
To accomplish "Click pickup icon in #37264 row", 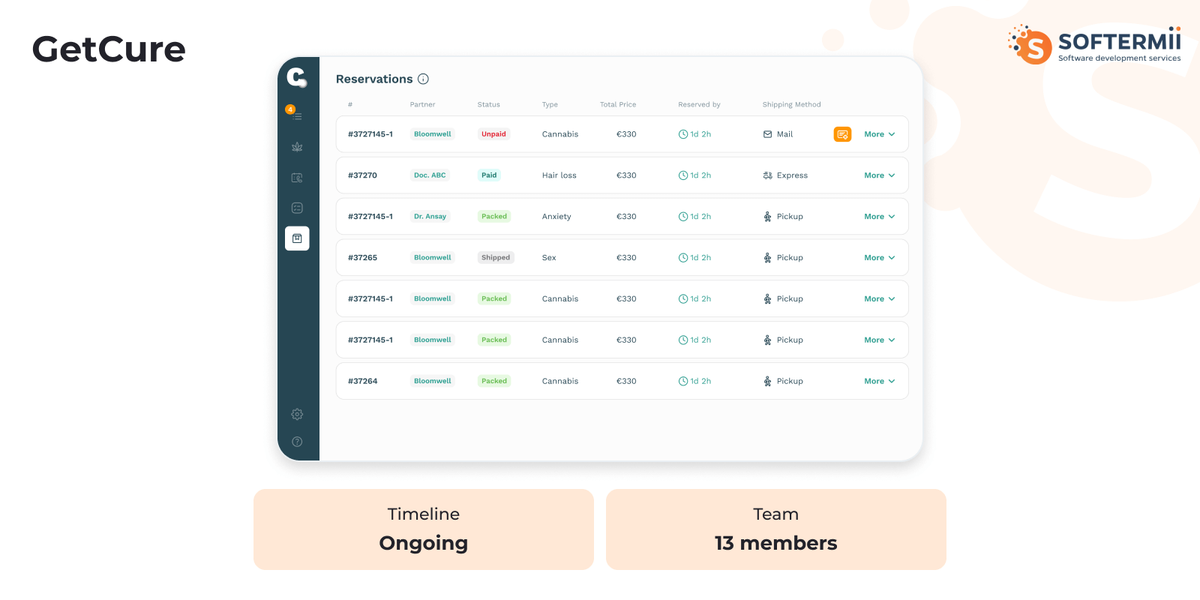I will [x=768, y=381].
